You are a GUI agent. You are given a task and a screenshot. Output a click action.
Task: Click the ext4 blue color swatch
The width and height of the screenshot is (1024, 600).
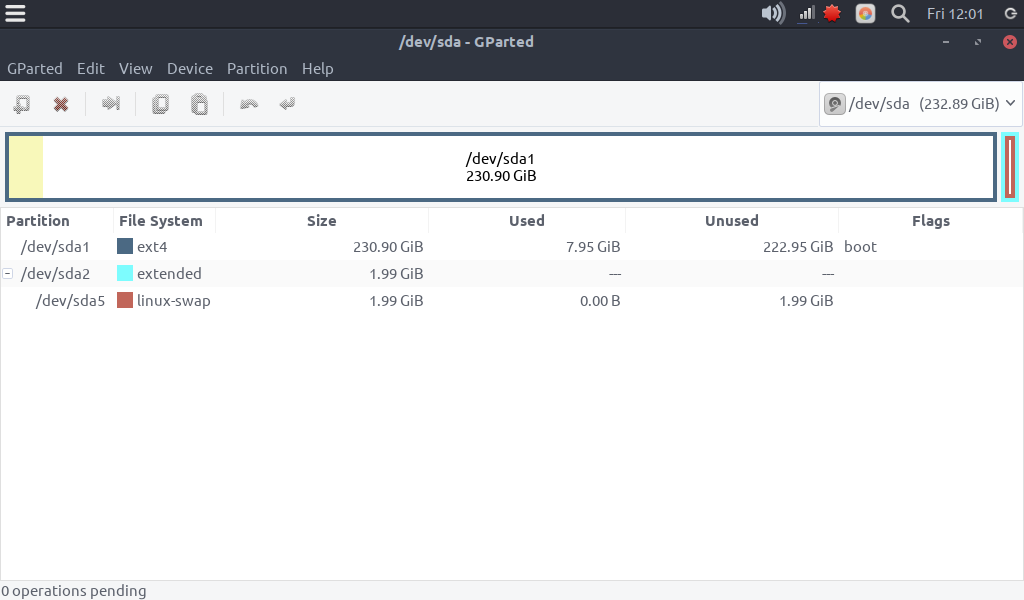coord(125,246)
